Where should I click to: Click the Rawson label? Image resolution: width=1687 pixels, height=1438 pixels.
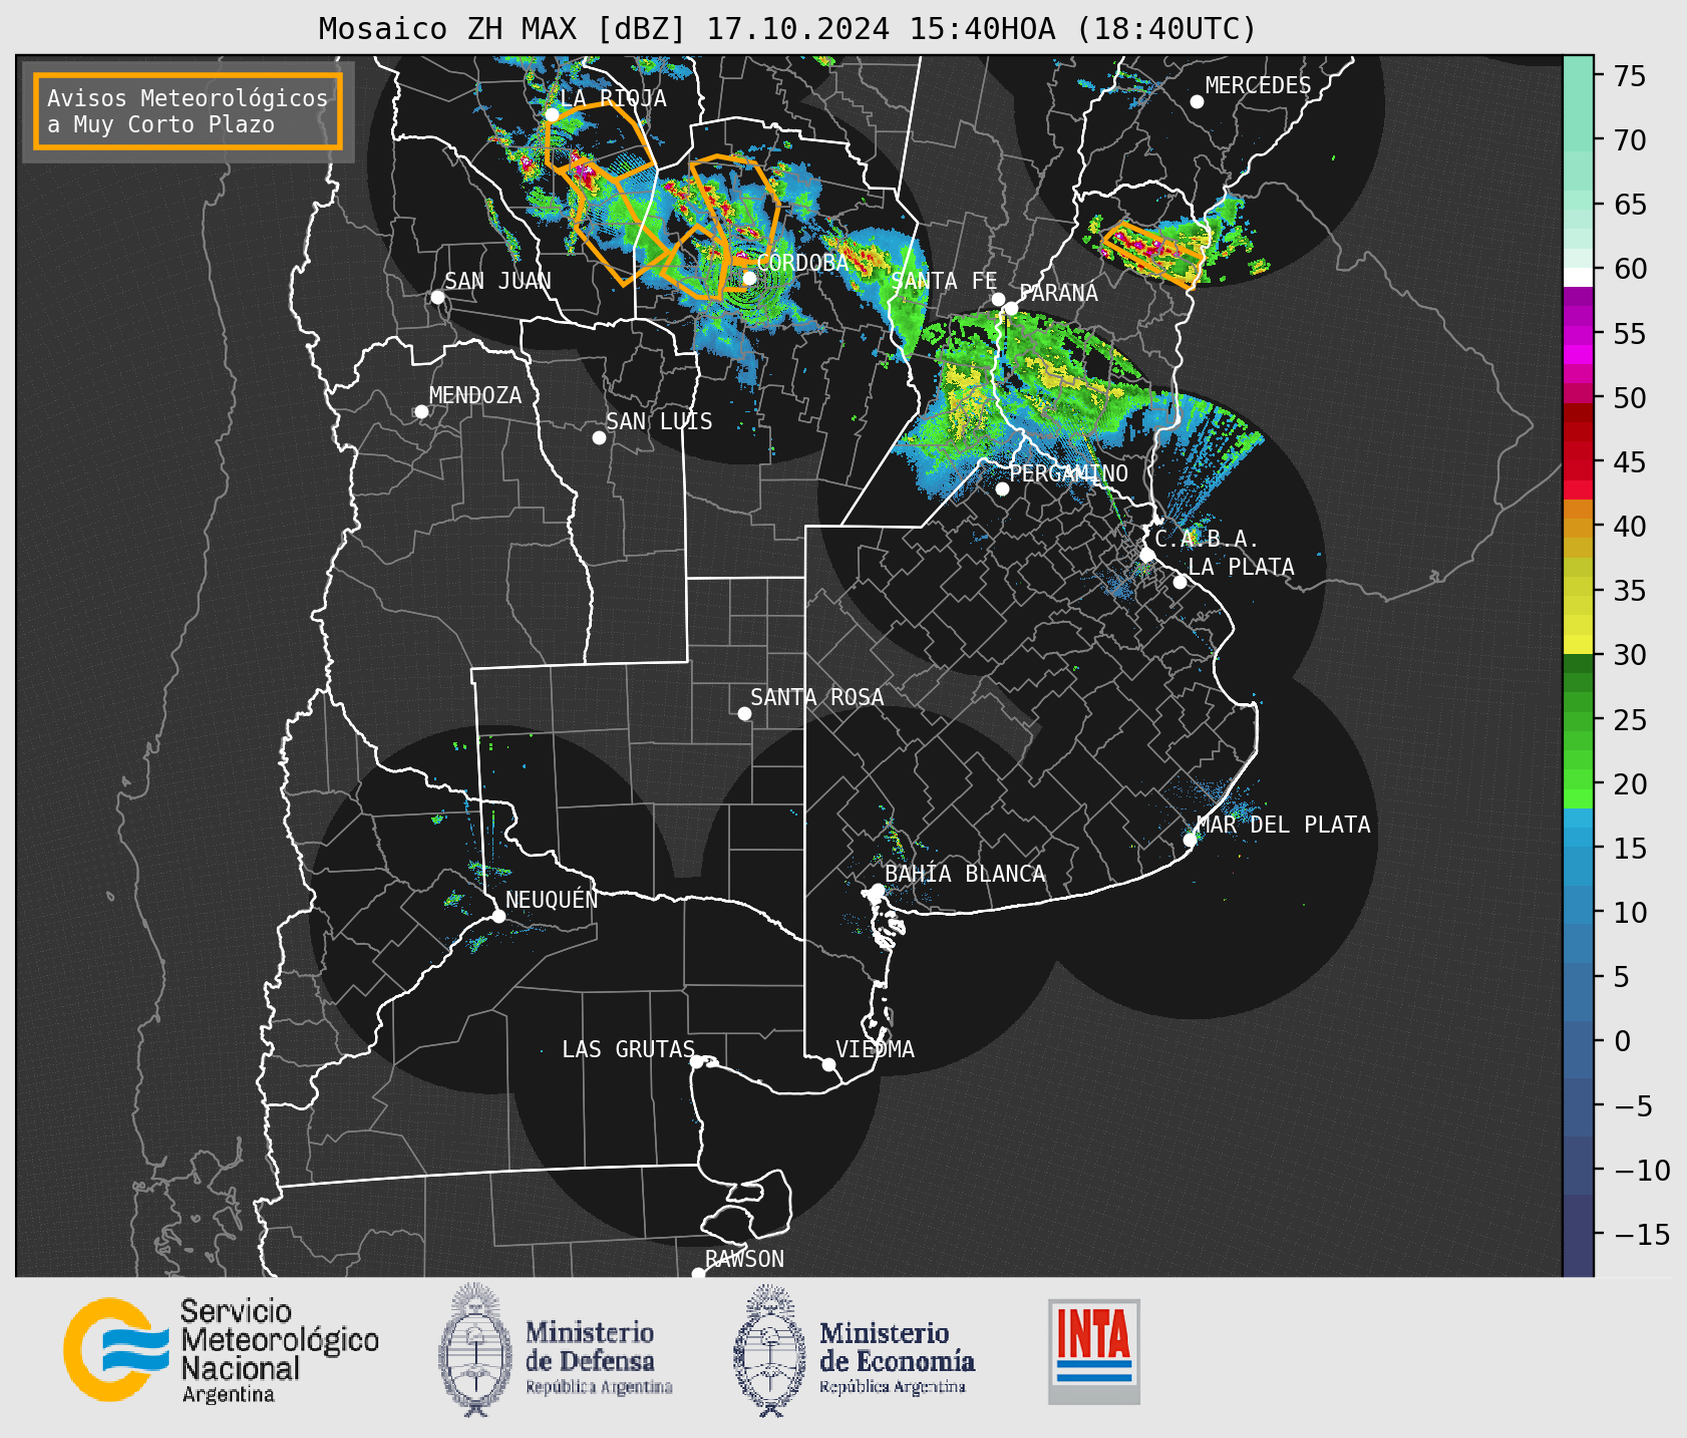744,1259
